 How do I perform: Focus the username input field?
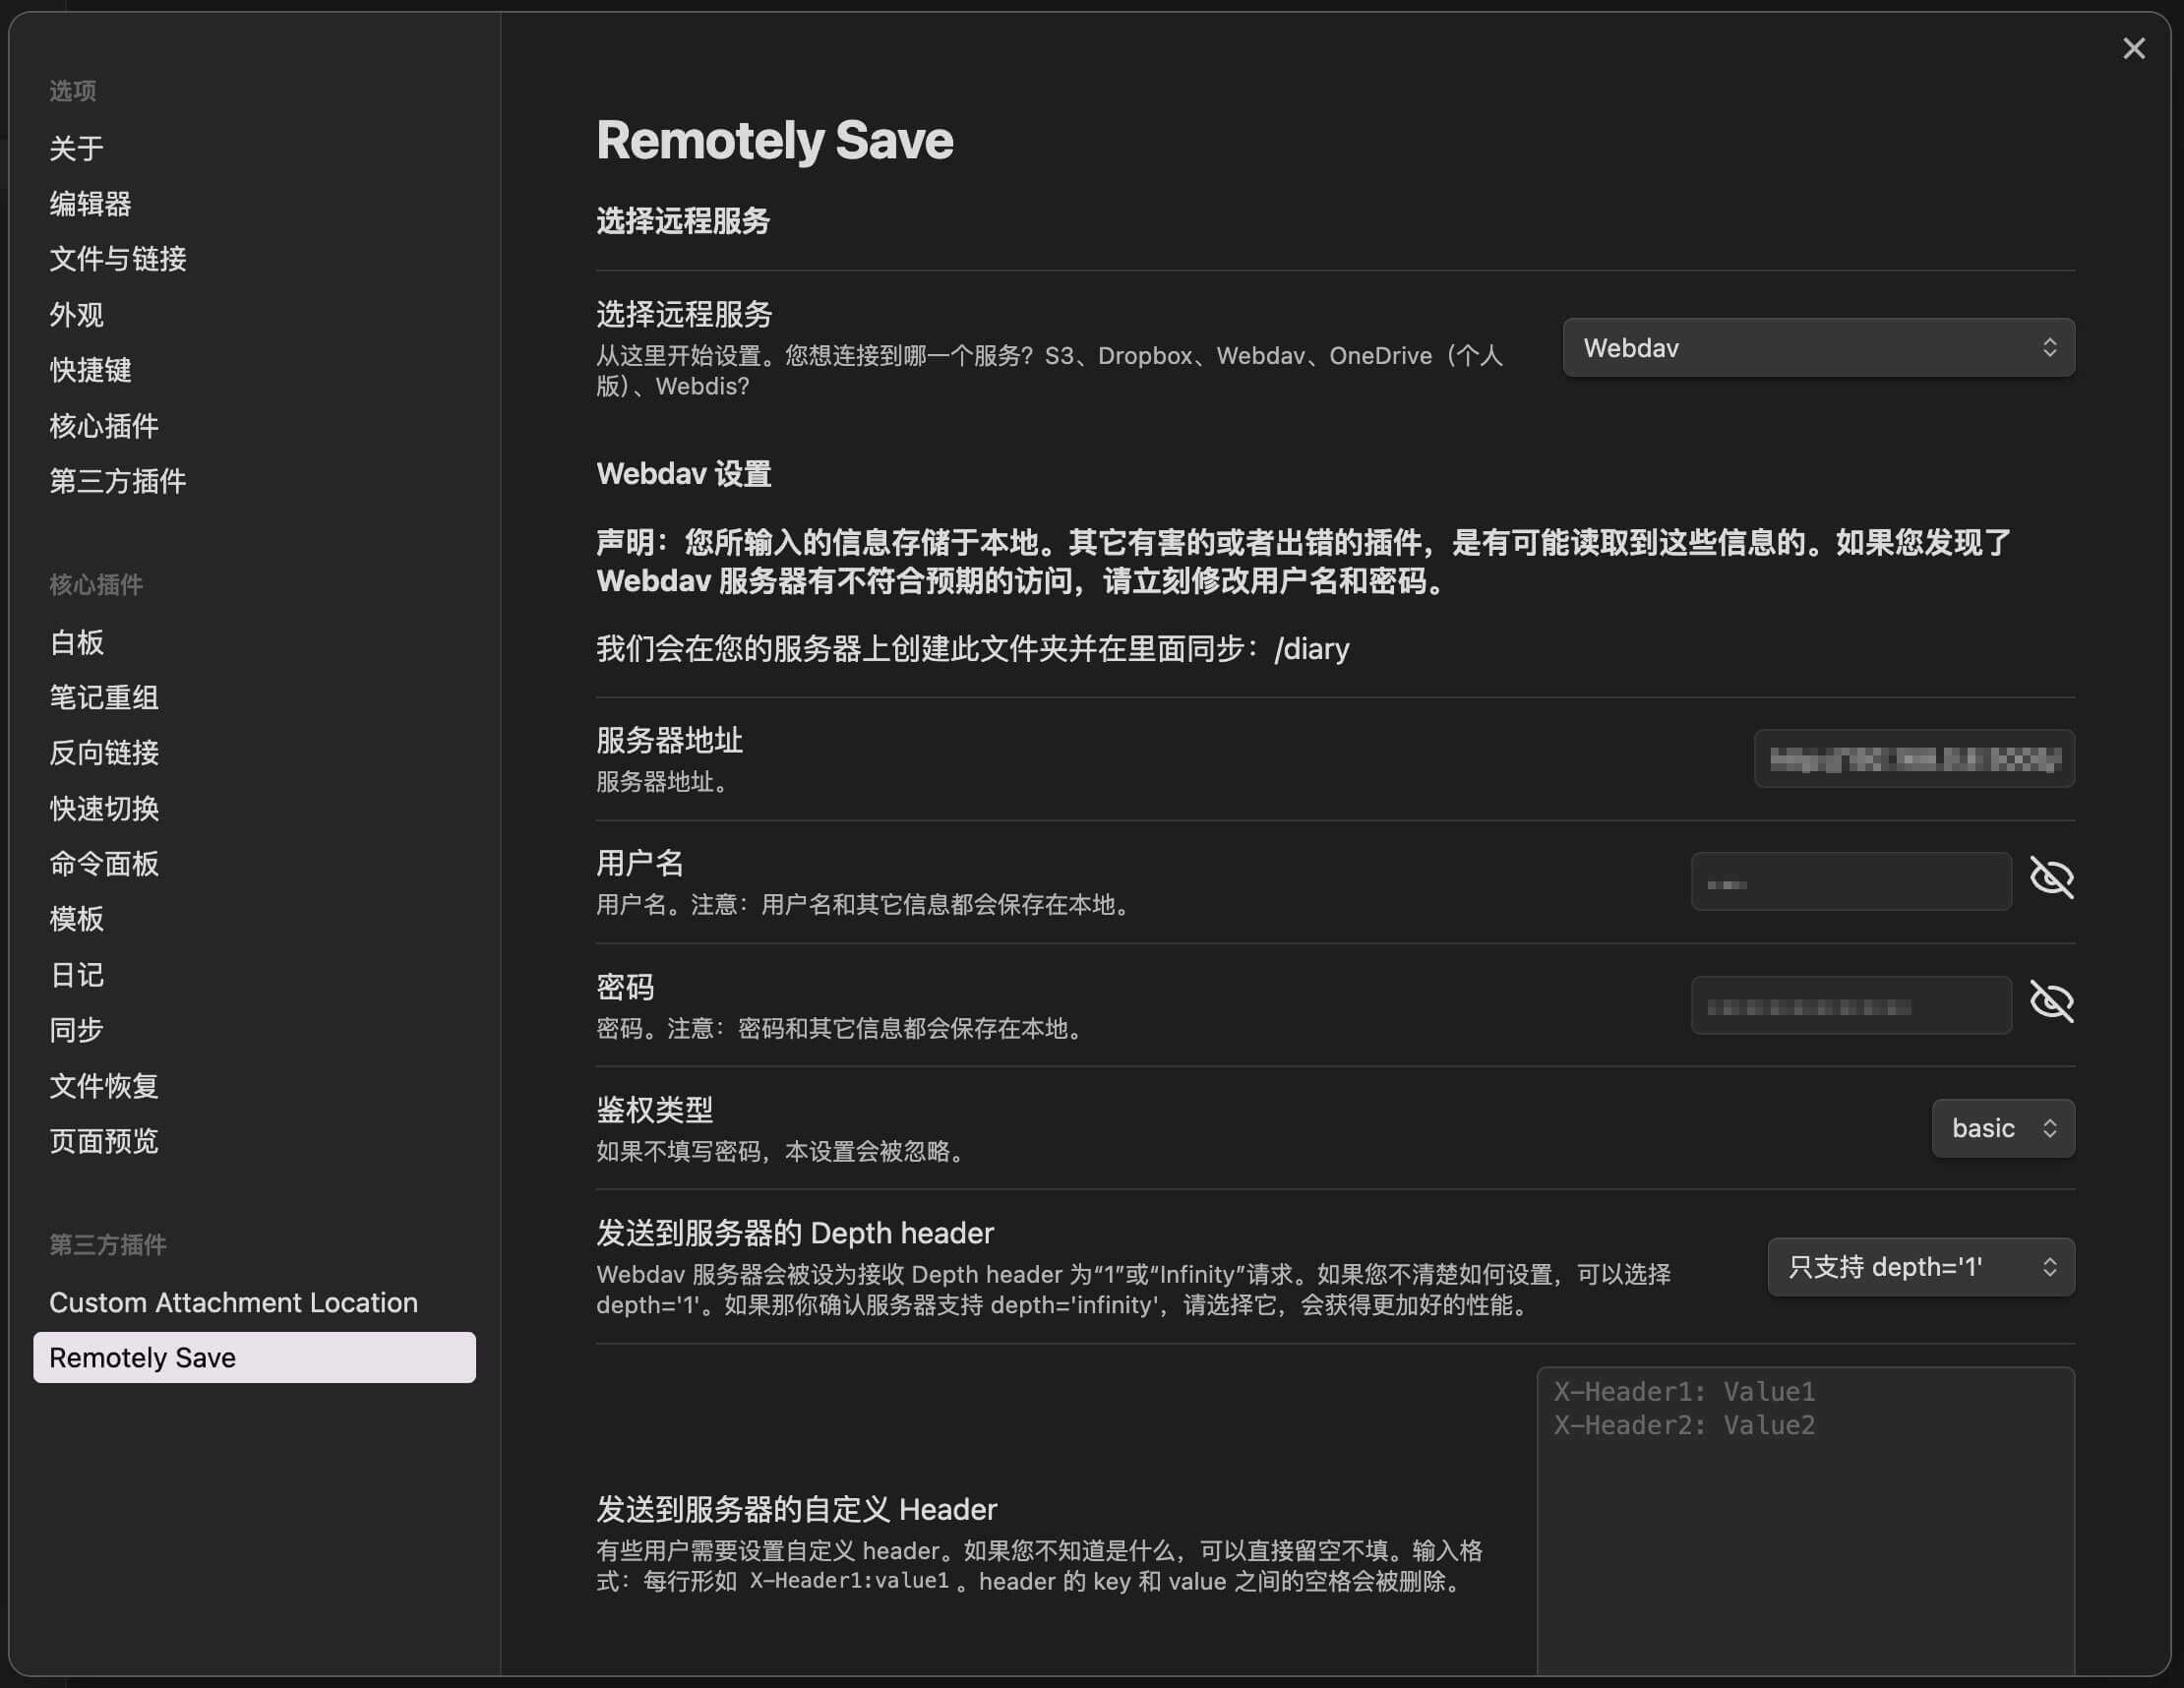(1850, 882)
